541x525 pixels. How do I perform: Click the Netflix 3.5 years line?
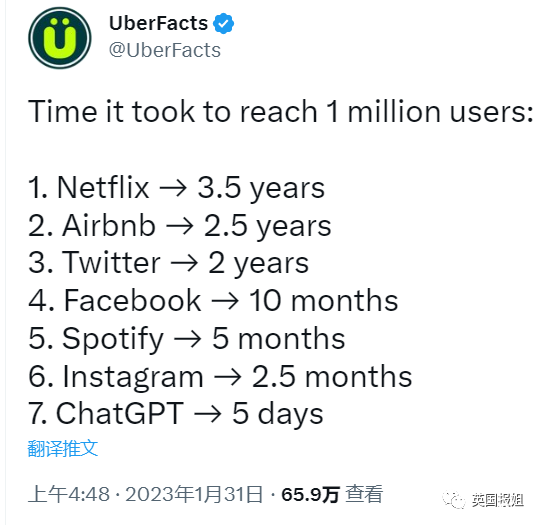[x=176, y=188]
